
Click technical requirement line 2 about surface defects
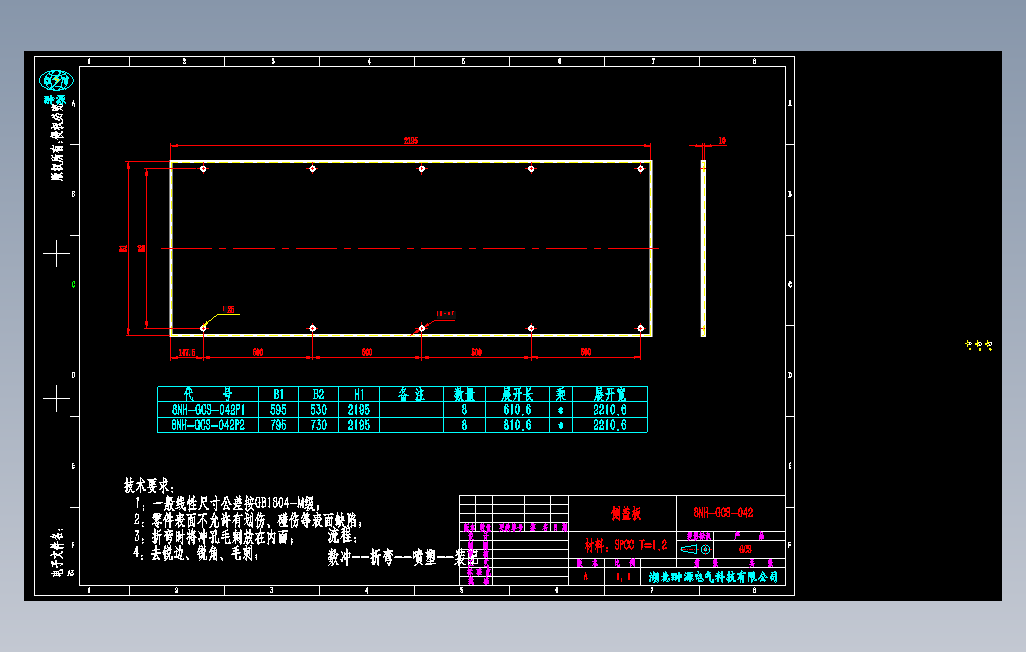click(x=248, y=520)
